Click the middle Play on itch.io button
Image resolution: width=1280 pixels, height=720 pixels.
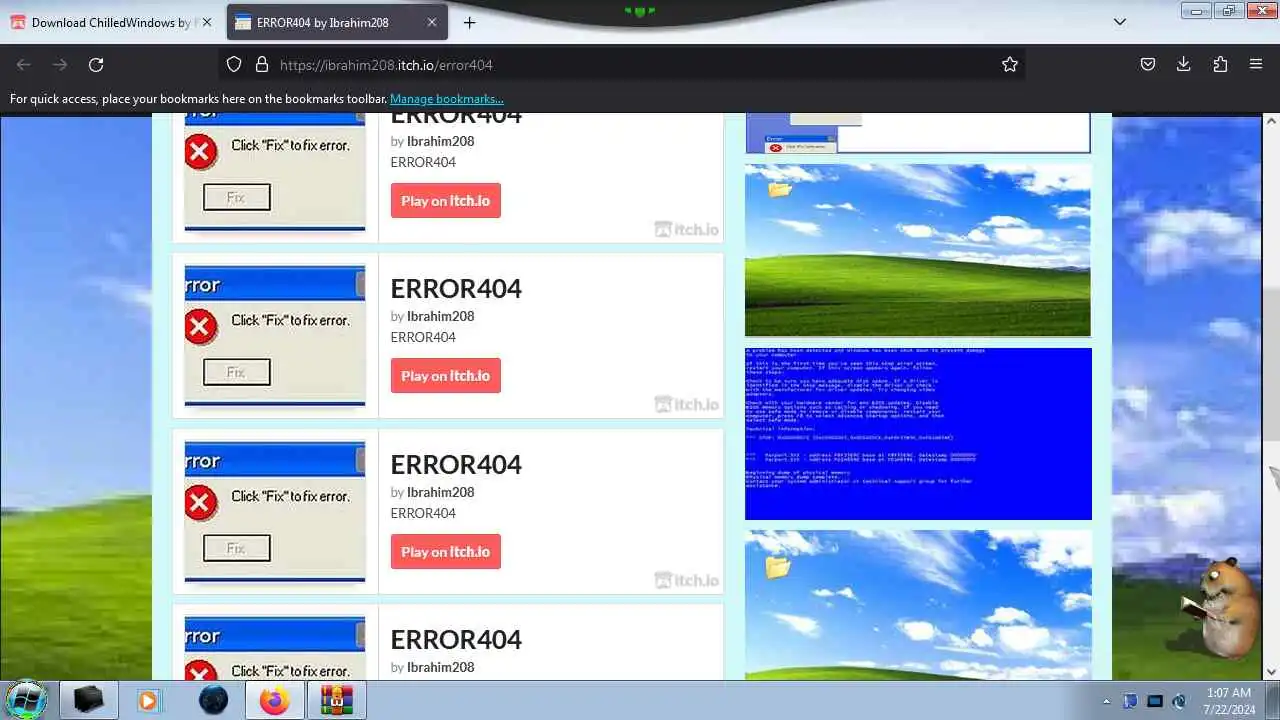445,376
